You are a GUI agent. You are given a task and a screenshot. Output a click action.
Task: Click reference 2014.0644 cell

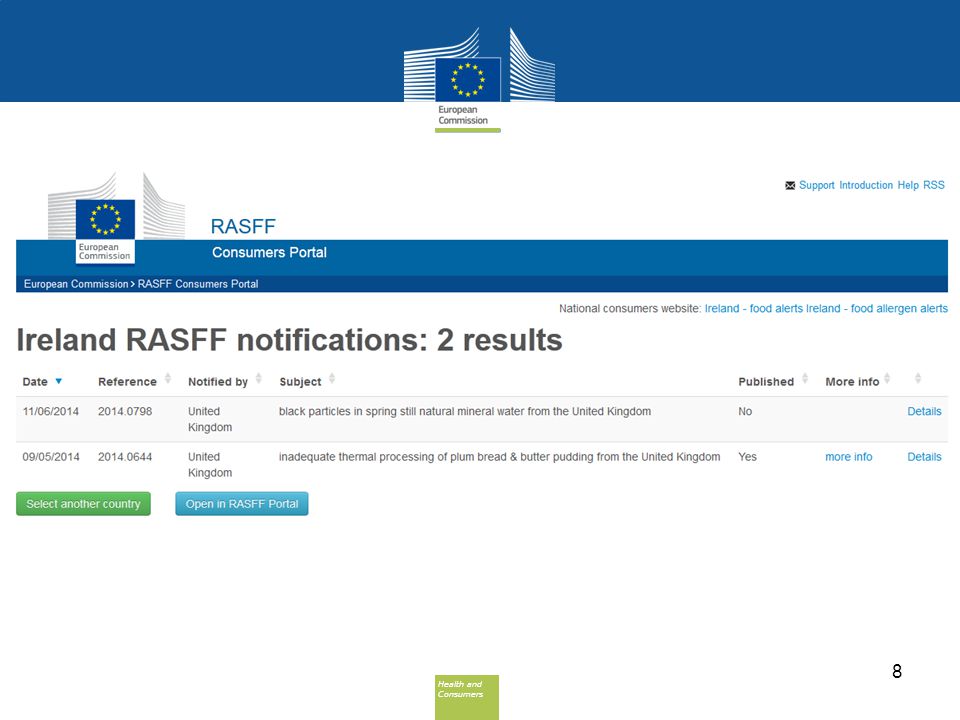(125, 457)
